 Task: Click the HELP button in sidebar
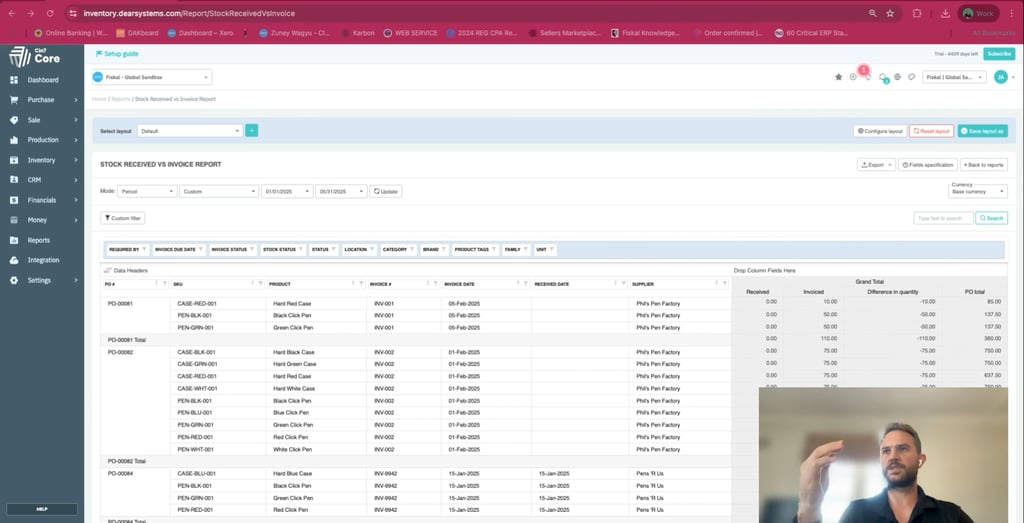pyautogui.click(x=42, y=509)
